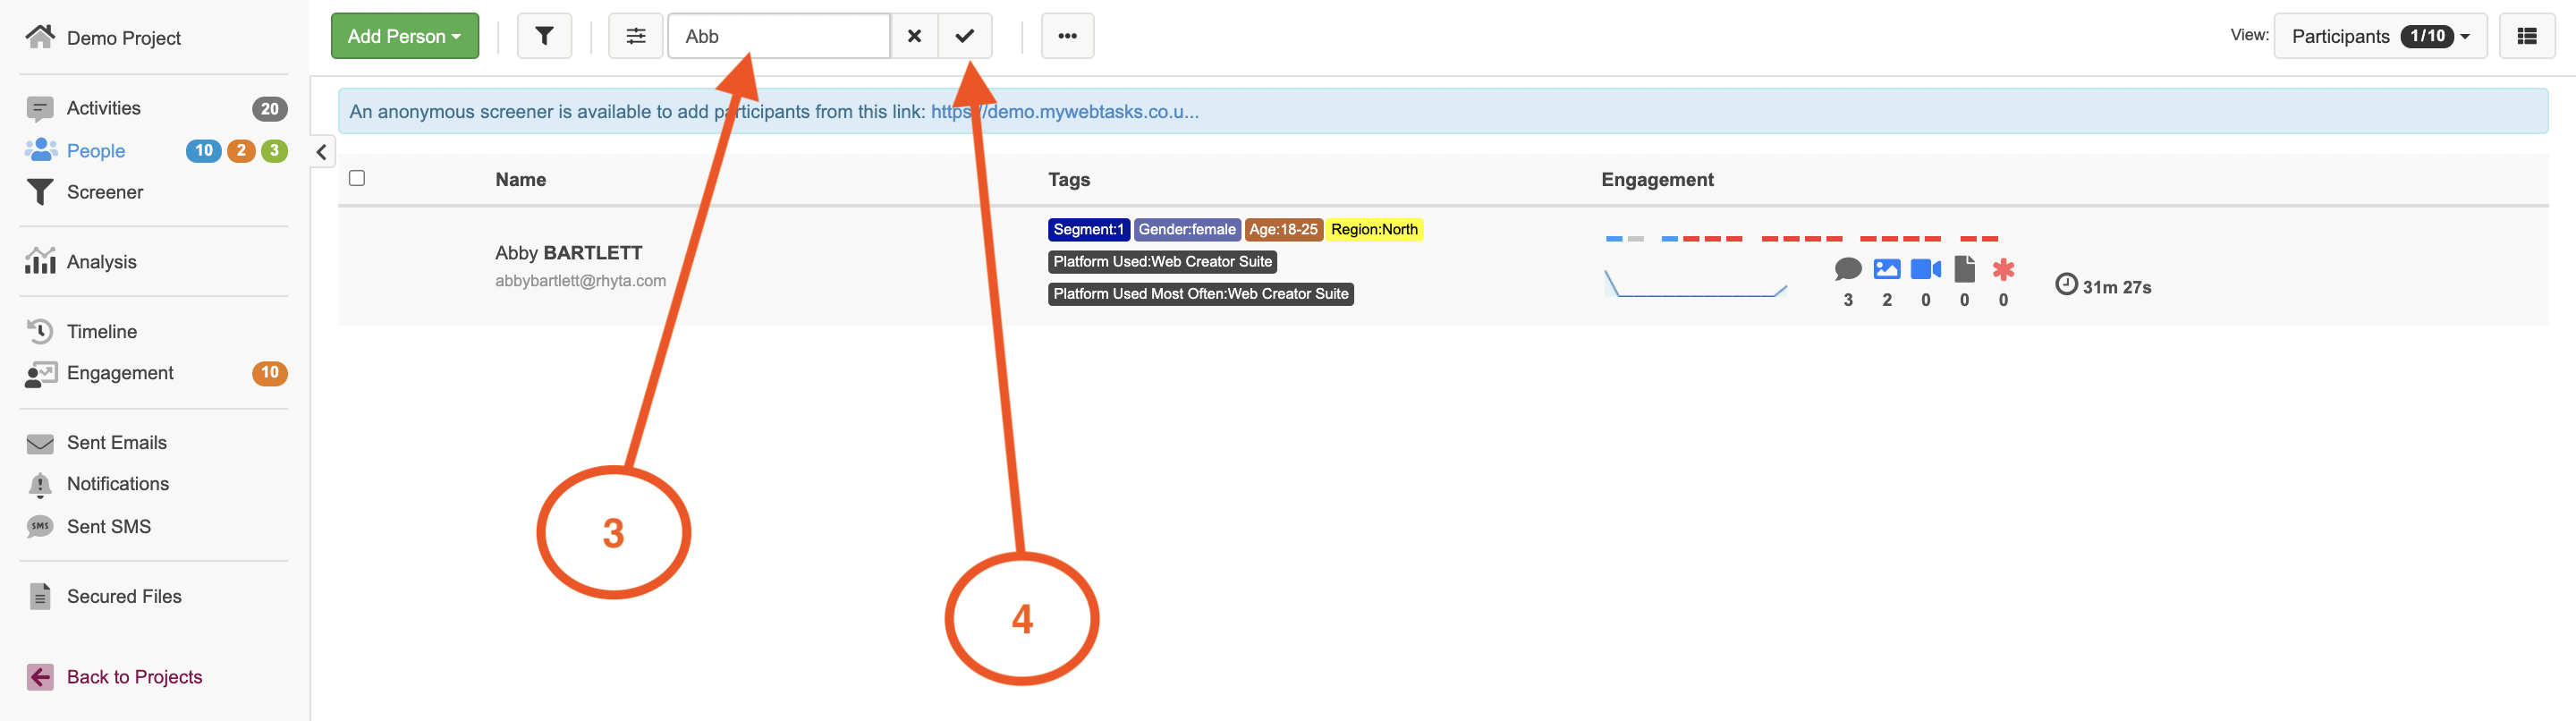
Task: Click the blue video camera engagement icon
Action: tap(1924, 269)
